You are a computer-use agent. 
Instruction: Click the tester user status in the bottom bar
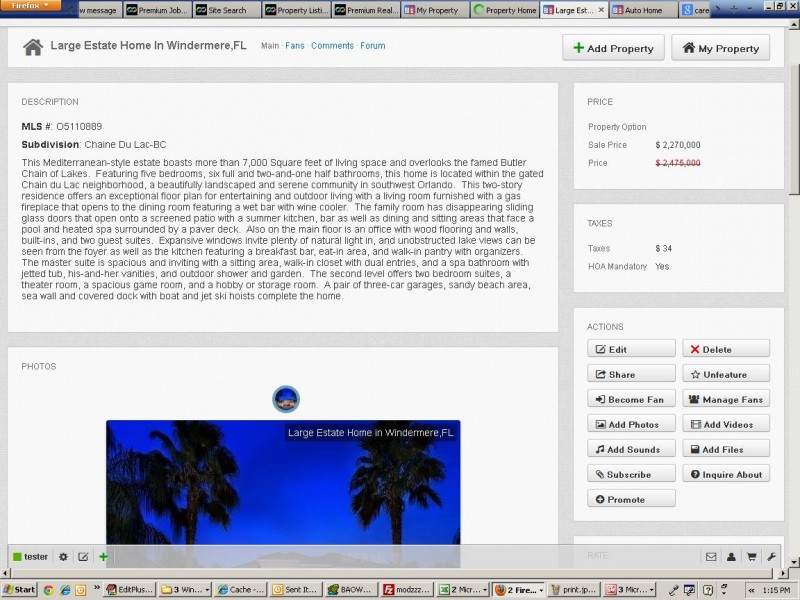pos(31,557)
